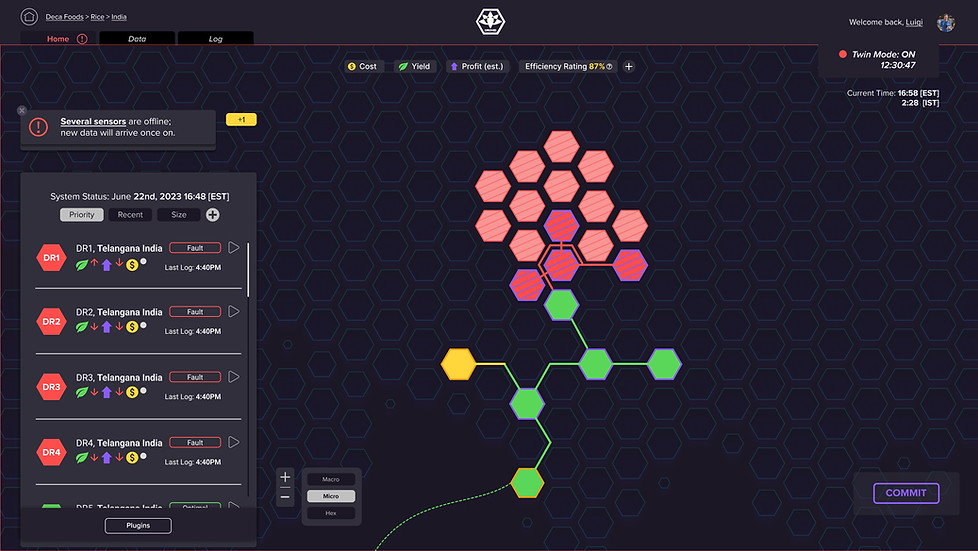Viewport: 978px width, 551px height.
Task: Dismiss the sensors offline notification
Action: coord(22,110)
